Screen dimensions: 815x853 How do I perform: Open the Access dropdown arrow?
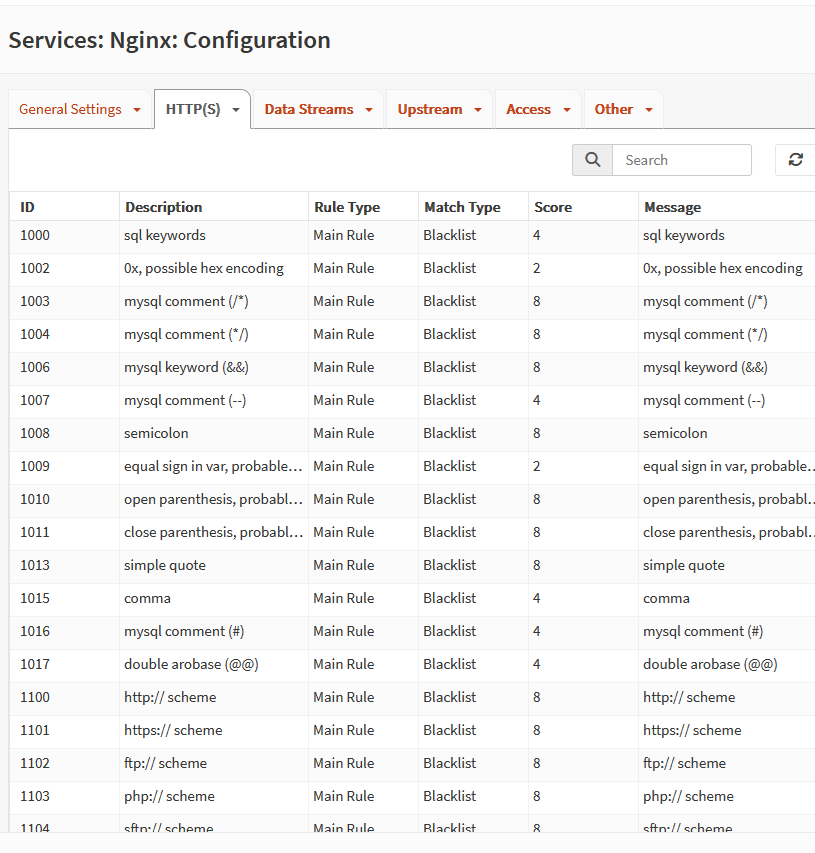point(567,109)
